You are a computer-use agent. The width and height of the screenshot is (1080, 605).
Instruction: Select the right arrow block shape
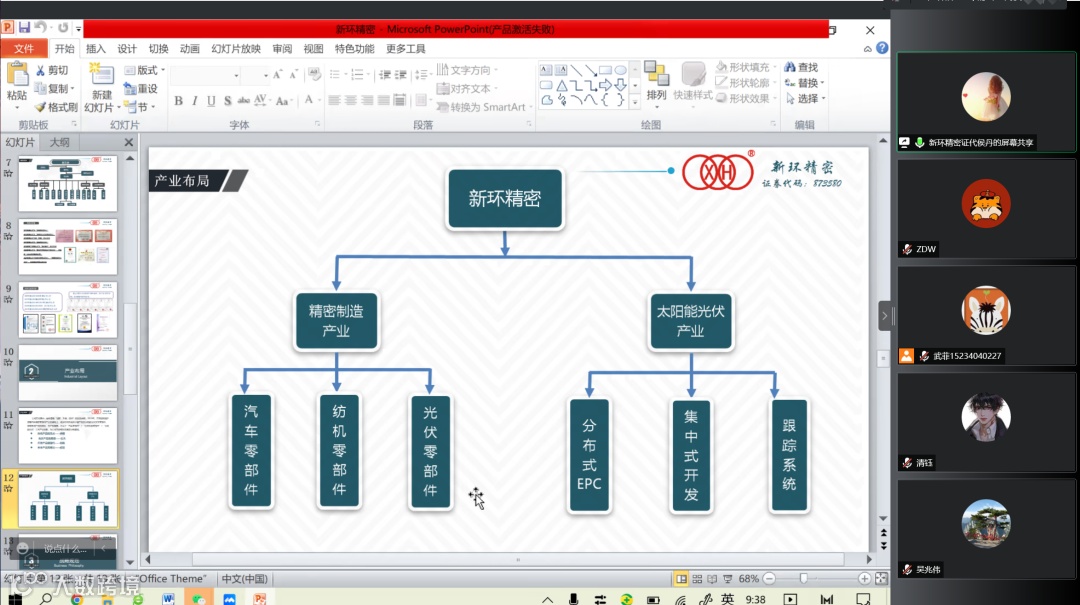(605, 85)
